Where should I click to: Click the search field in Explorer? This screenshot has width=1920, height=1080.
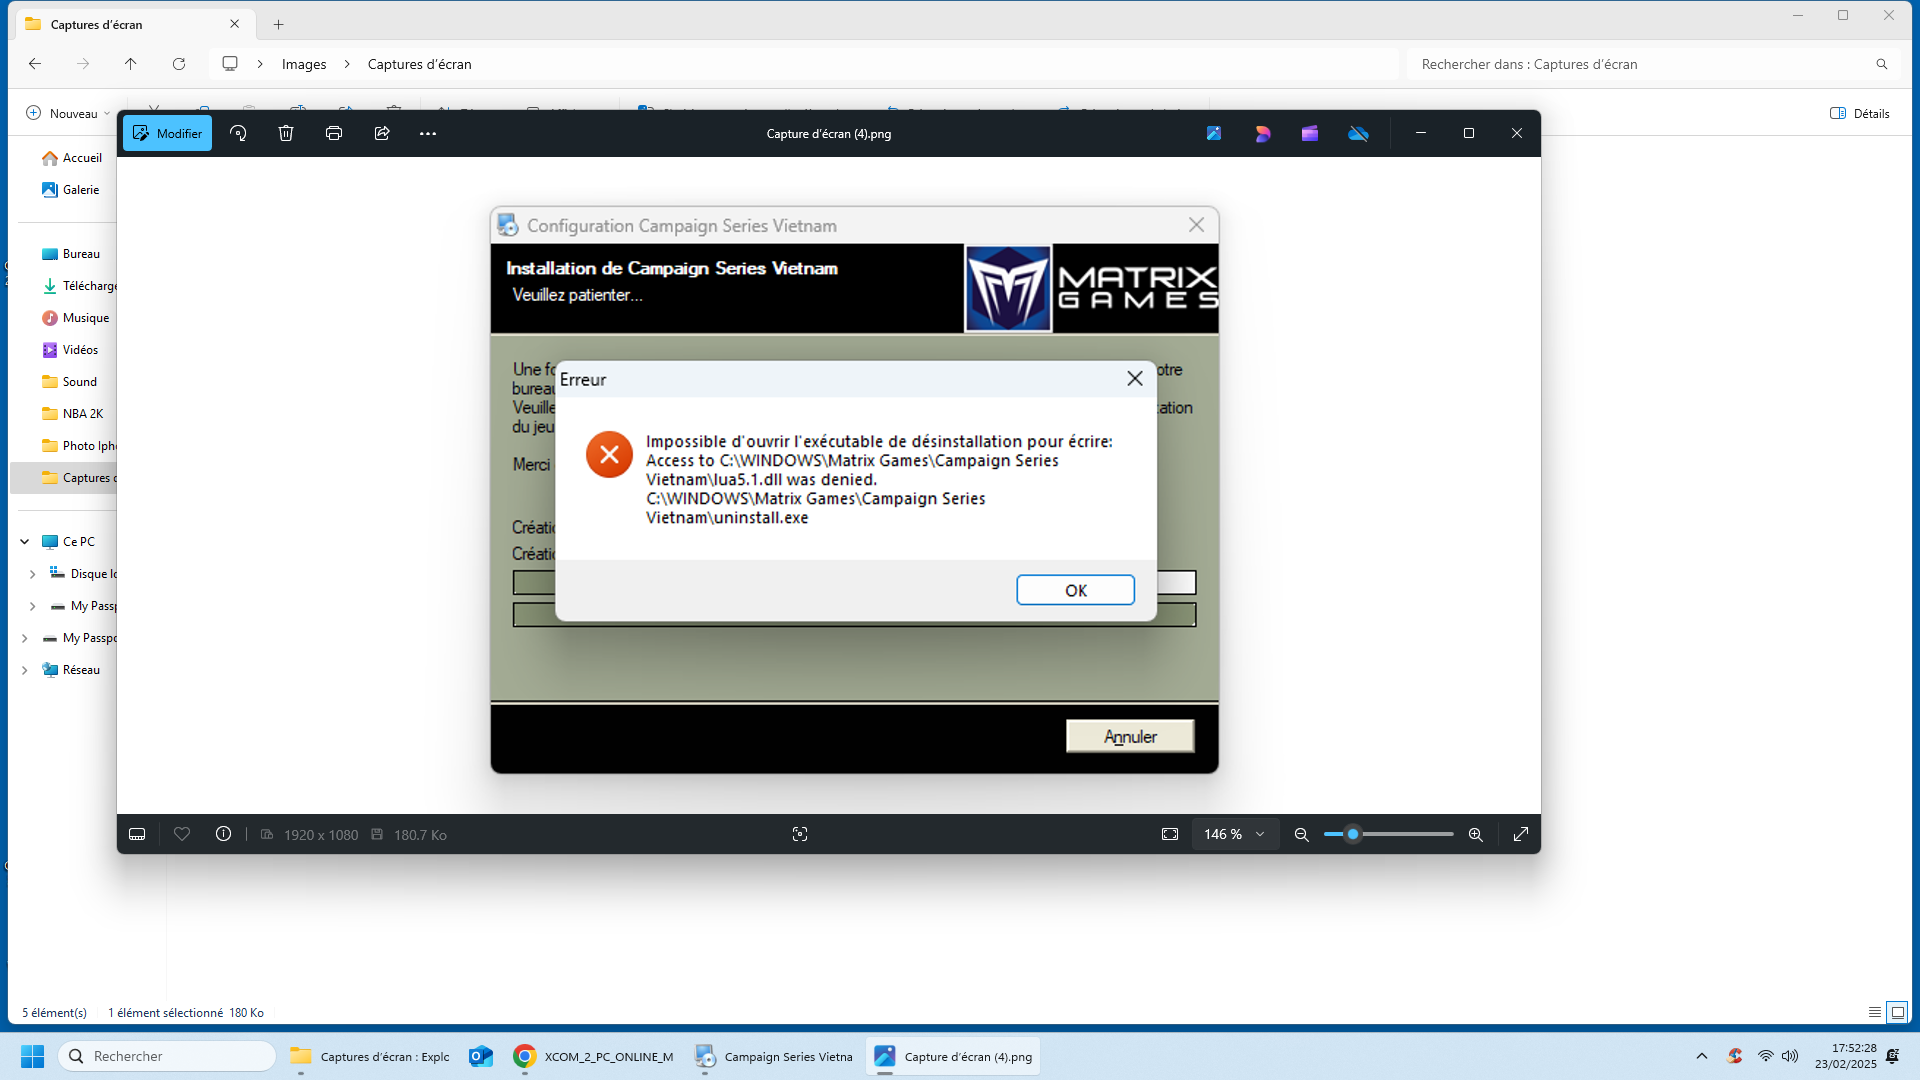click(1652, 64)
